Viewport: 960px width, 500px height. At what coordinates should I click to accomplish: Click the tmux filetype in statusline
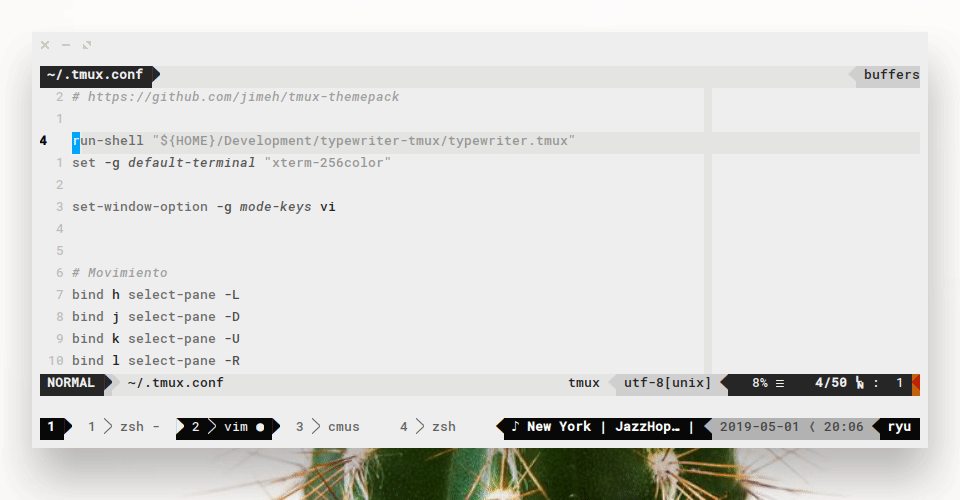point(583,383)
